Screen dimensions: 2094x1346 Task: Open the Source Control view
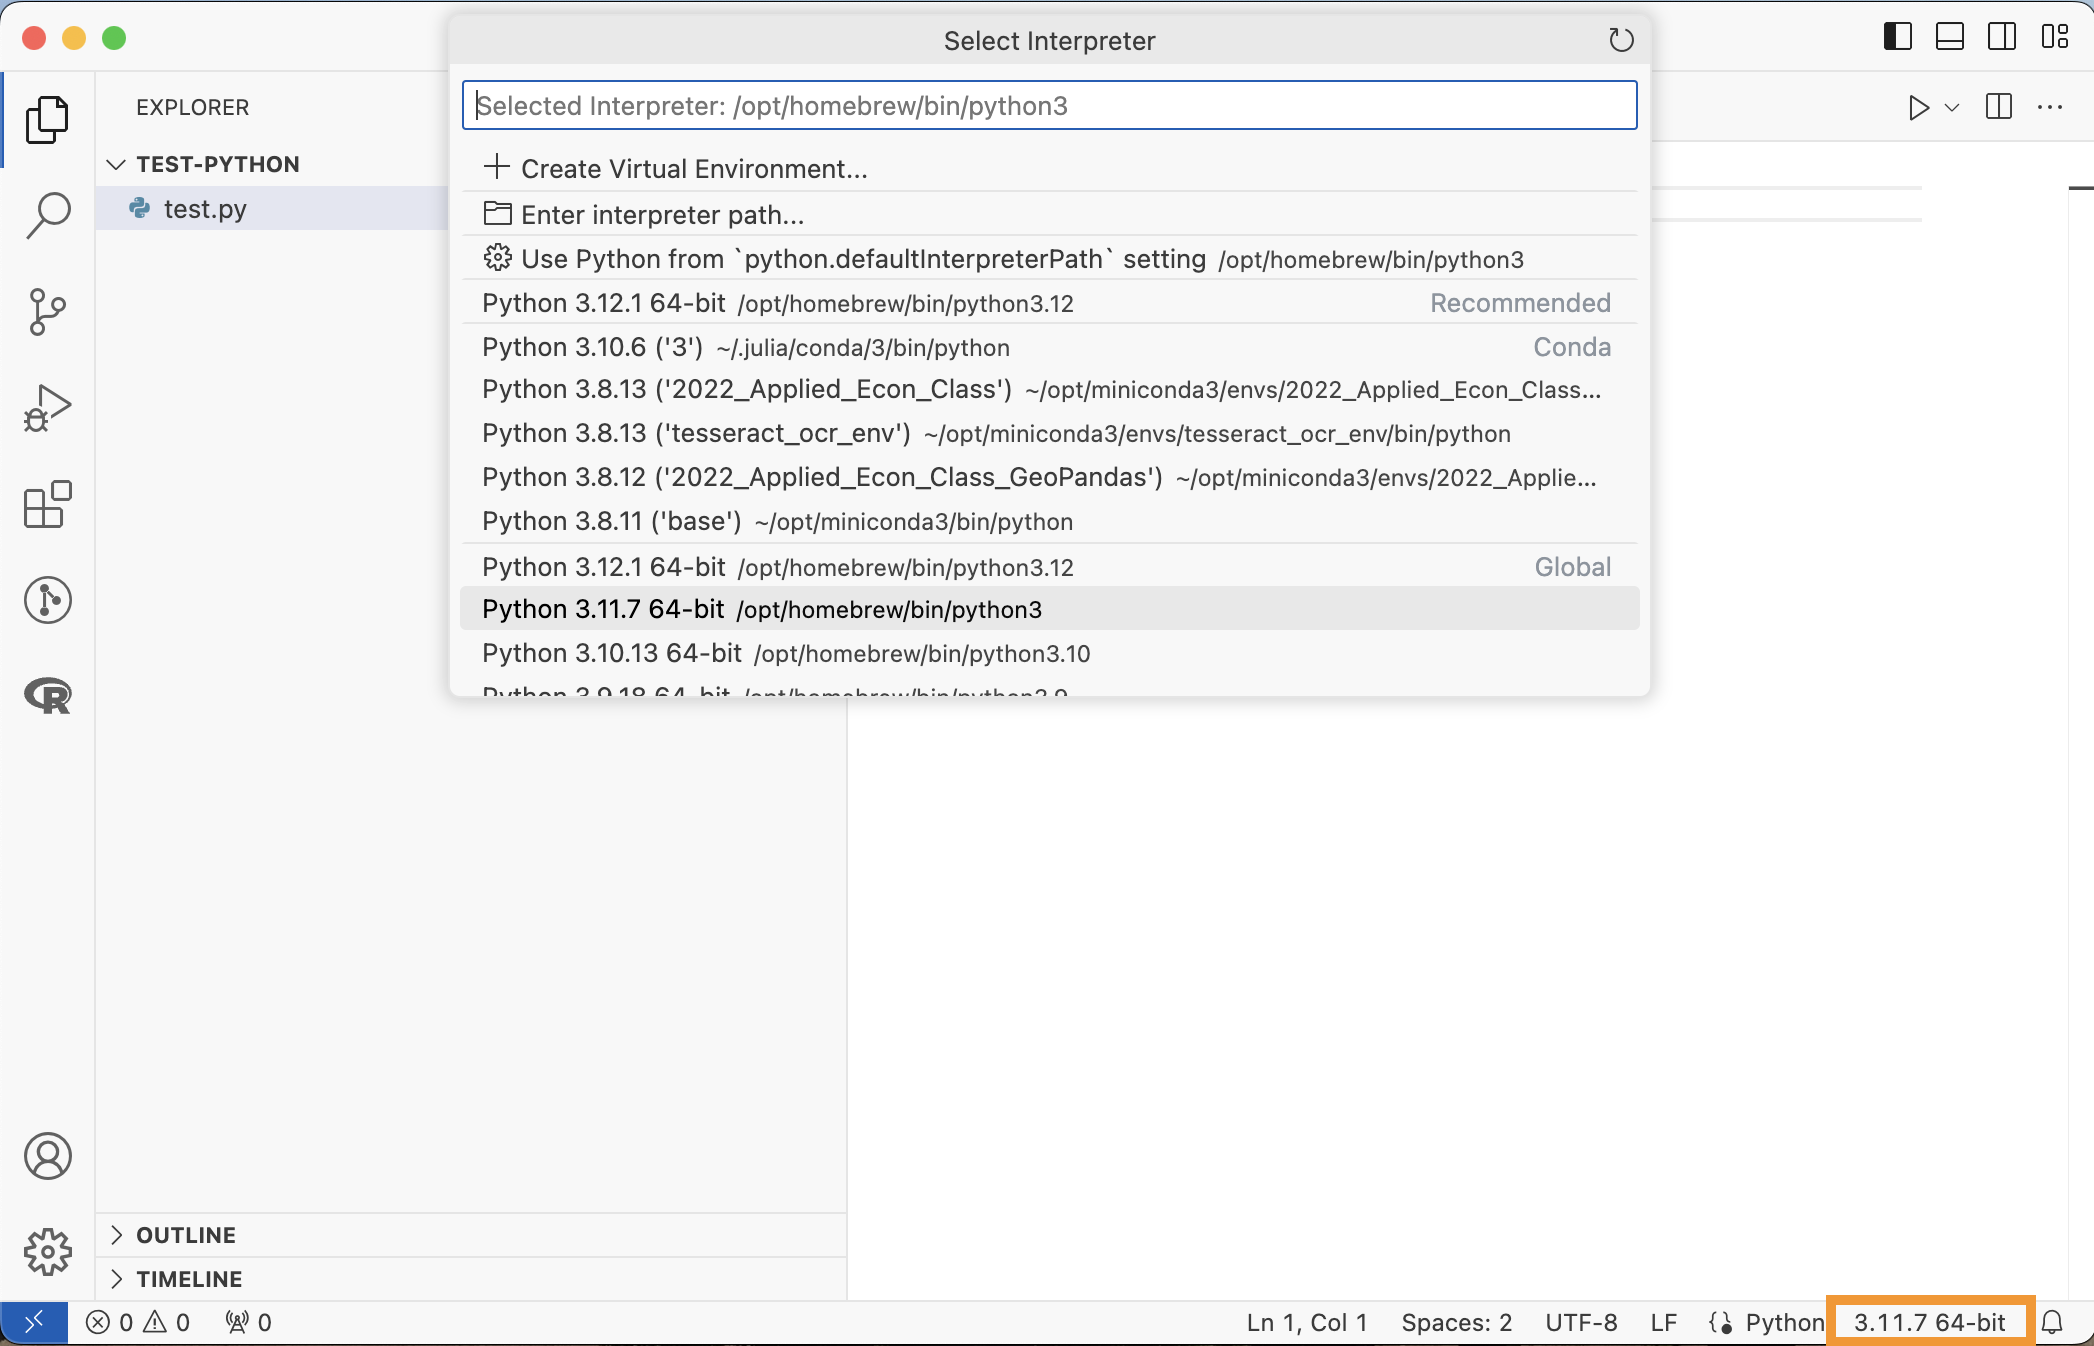click(47, 311)
